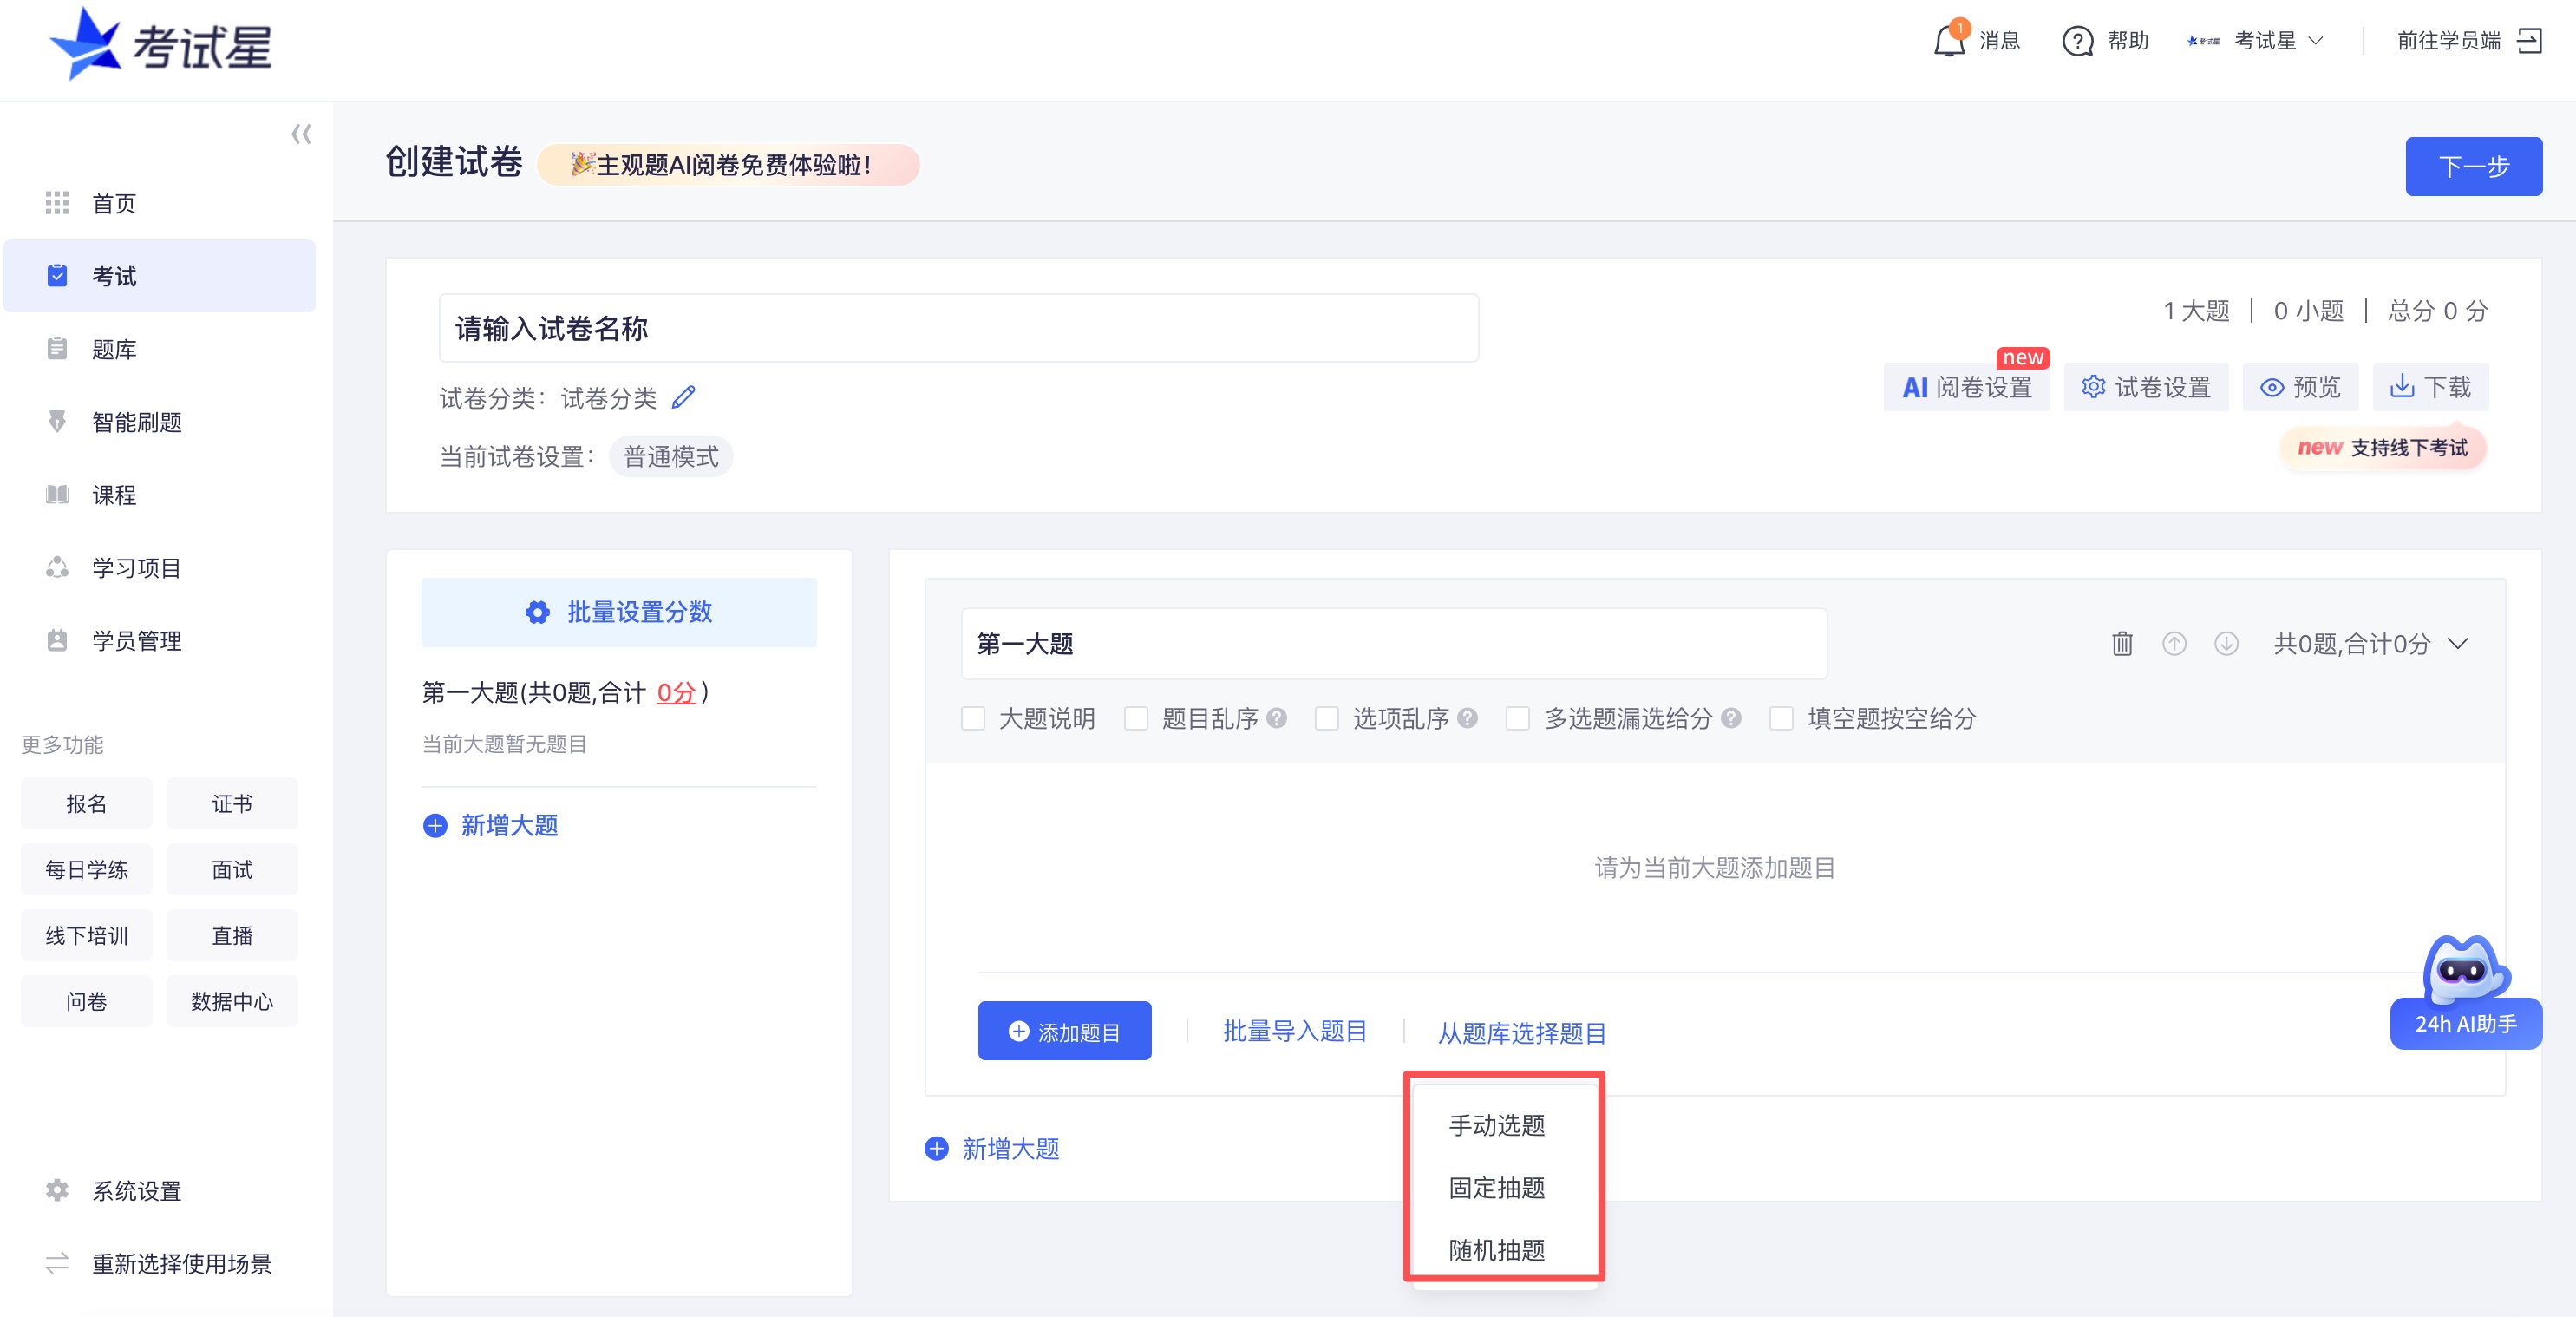Open 试卷设置 button

click(2146, 387)
